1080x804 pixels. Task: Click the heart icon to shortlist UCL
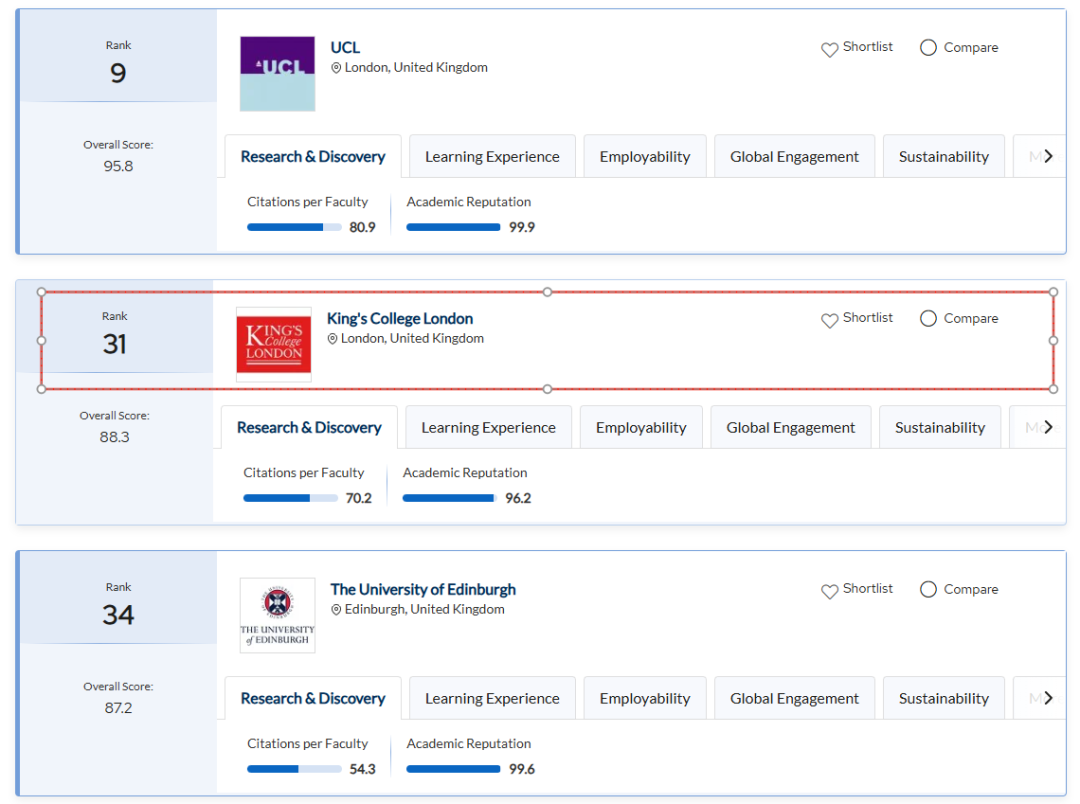click(829, 49)
